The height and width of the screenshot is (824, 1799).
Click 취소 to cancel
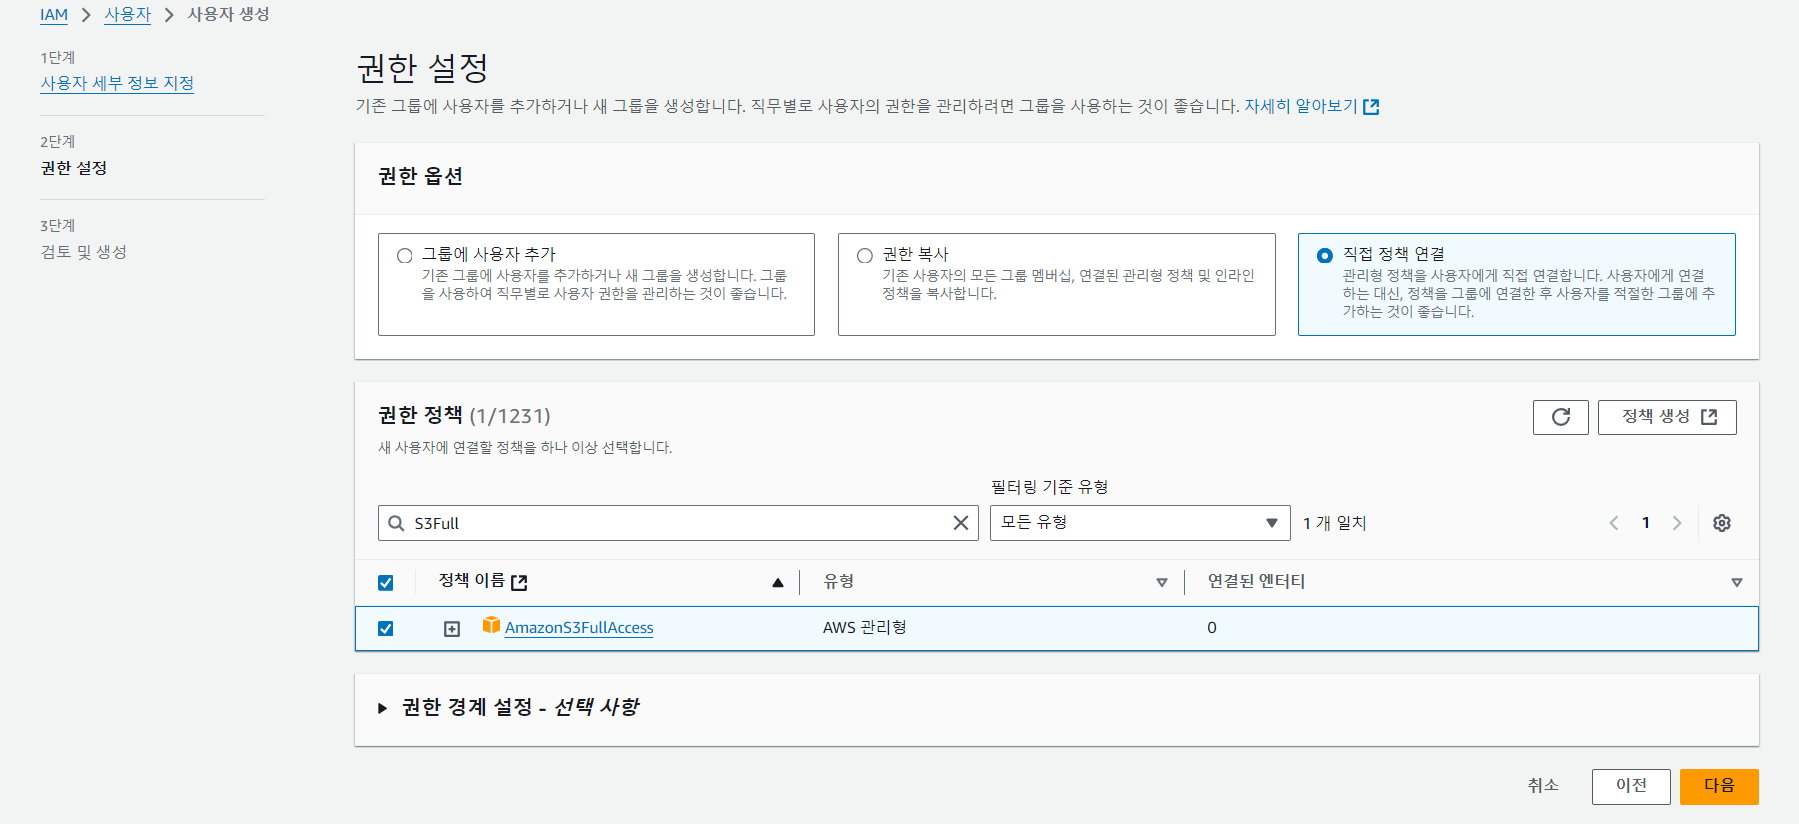pyautogui.click(x=1543, y=786)
